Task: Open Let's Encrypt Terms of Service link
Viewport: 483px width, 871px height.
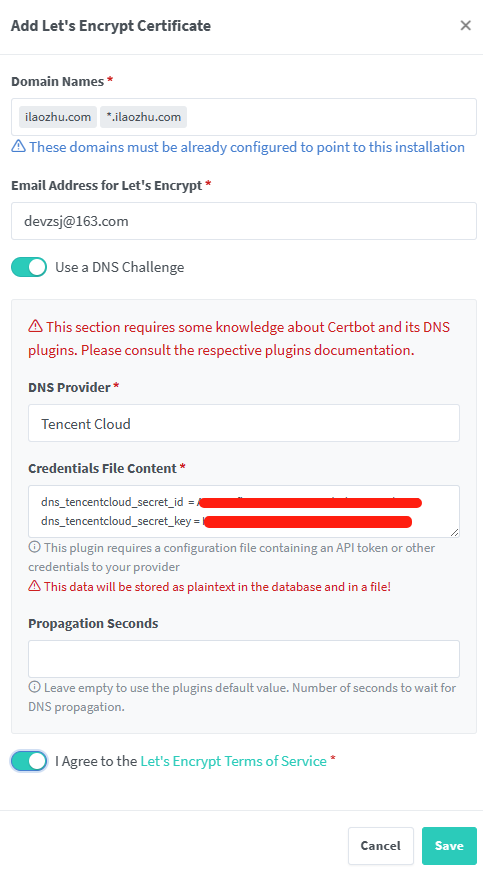Action: [233, 761]
